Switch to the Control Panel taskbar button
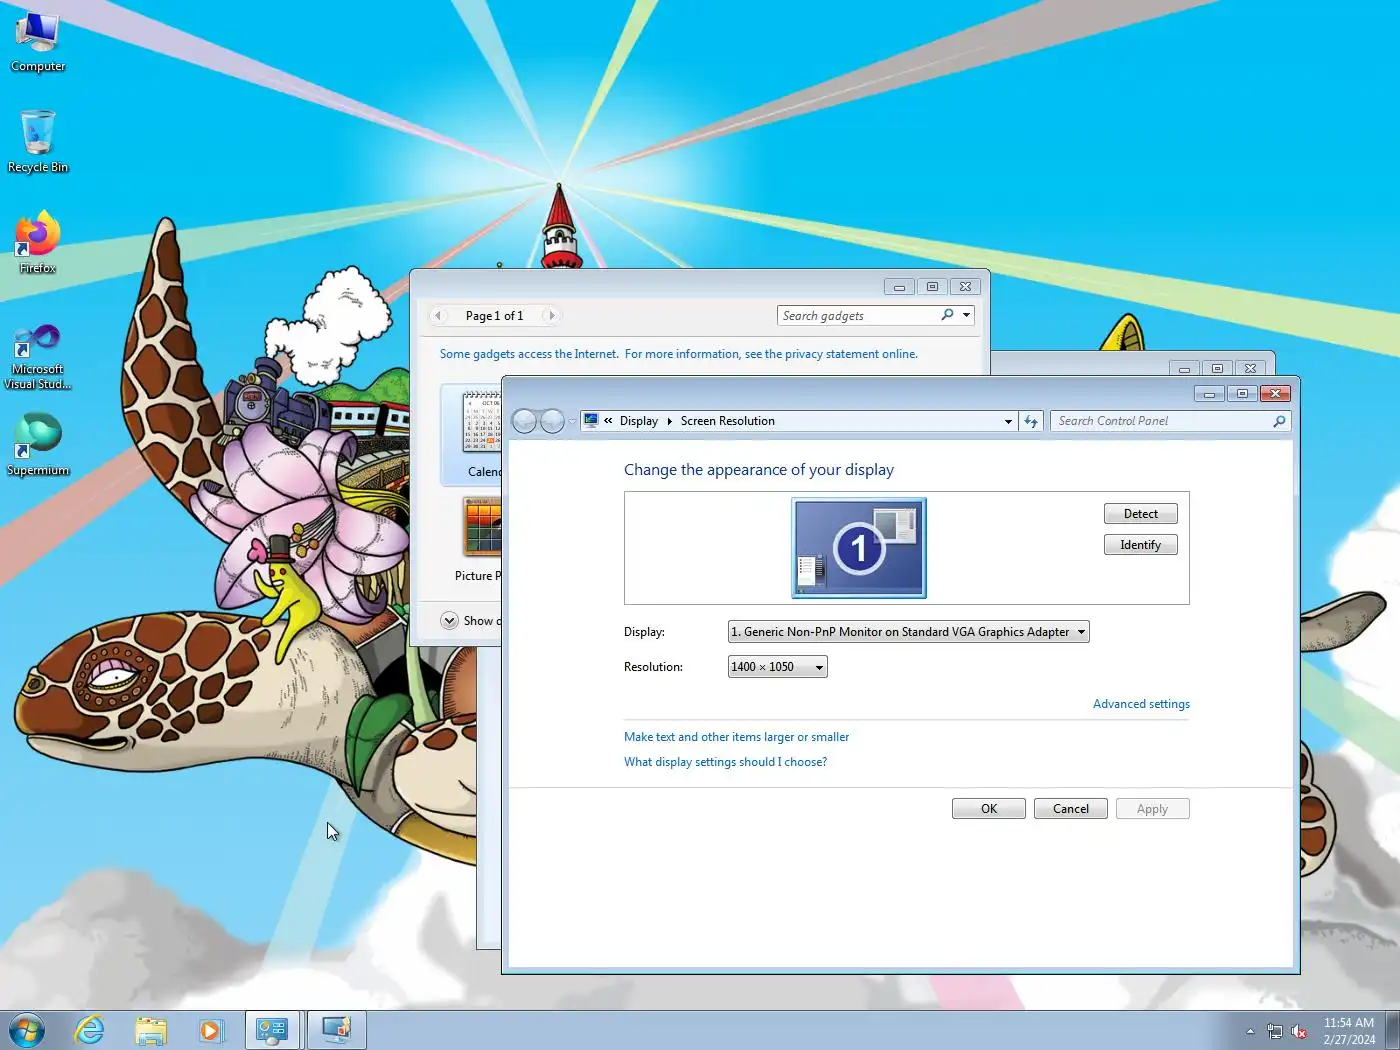1400x1050 pixels. [272, 1030]
